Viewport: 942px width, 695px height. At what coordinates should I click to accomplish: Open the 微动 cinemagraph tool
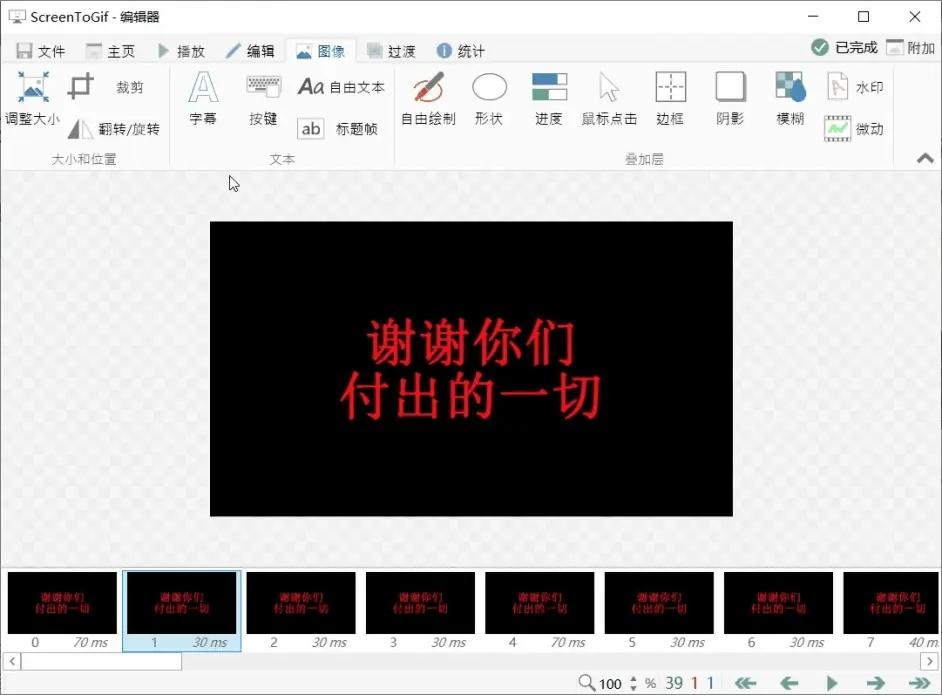pos(854,129)
